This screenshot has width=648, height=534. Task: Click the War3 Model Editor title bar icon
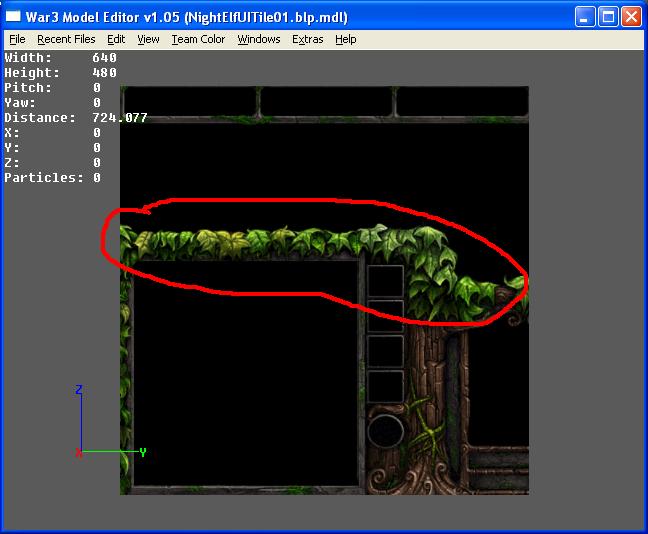(13, 17)
